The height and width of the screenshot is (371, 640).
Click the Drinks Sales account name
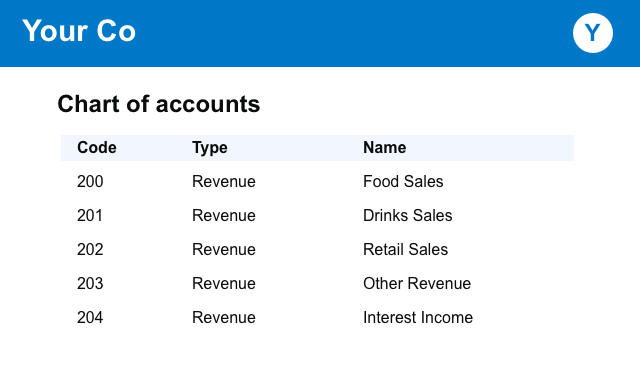[408, 215]
